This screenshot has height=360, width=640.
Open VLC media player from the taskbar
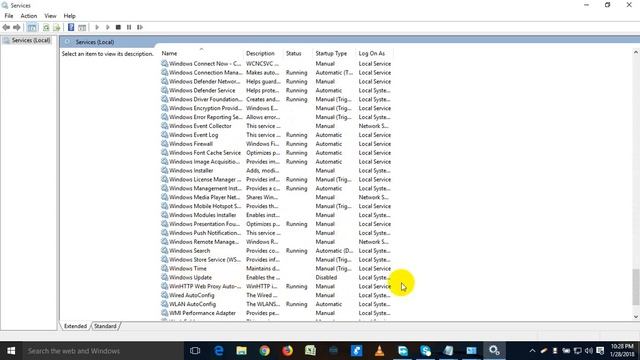[x=379, y=351]
